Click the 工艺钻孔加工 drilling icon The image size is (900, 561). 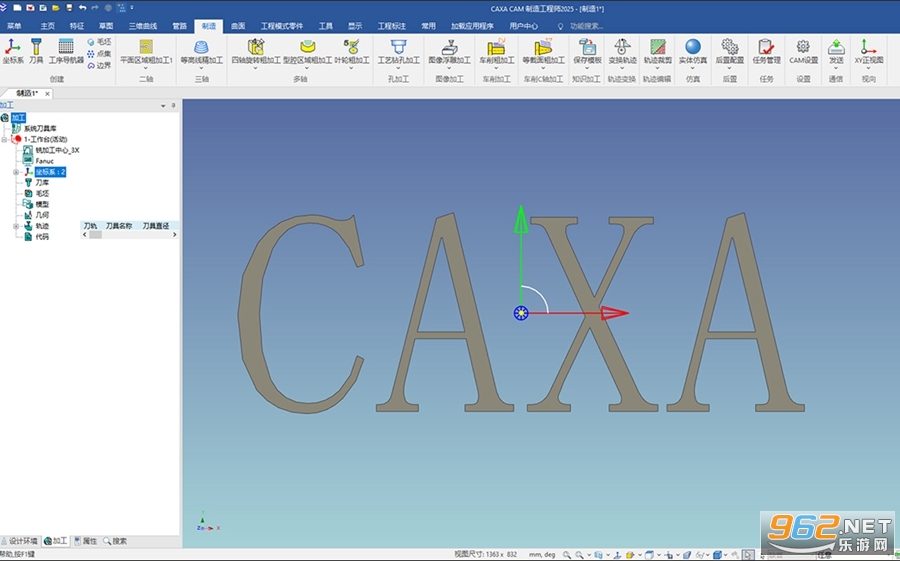click(398, 51)
